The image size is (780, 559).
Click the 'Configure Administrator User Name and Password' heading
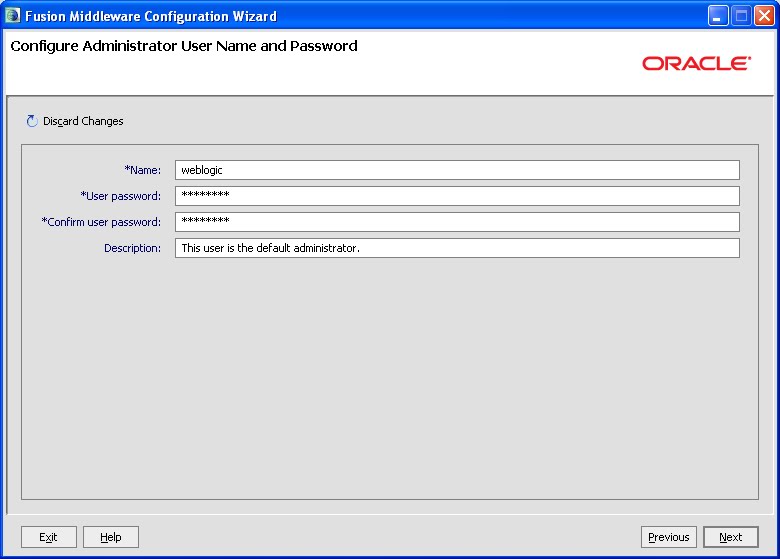coord(184,46)
